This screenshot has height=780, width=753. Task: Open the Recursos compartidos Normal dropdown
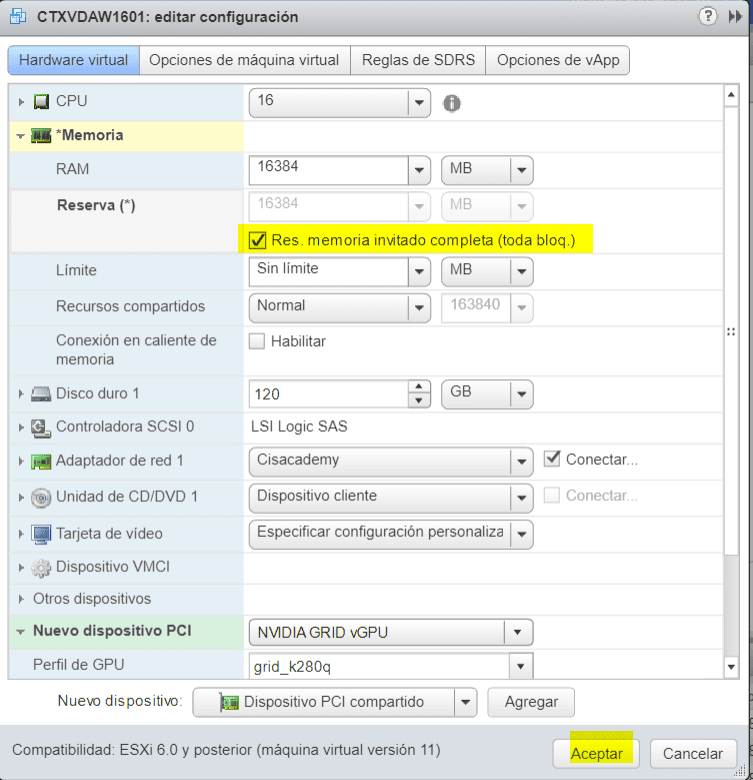(339, 307)
